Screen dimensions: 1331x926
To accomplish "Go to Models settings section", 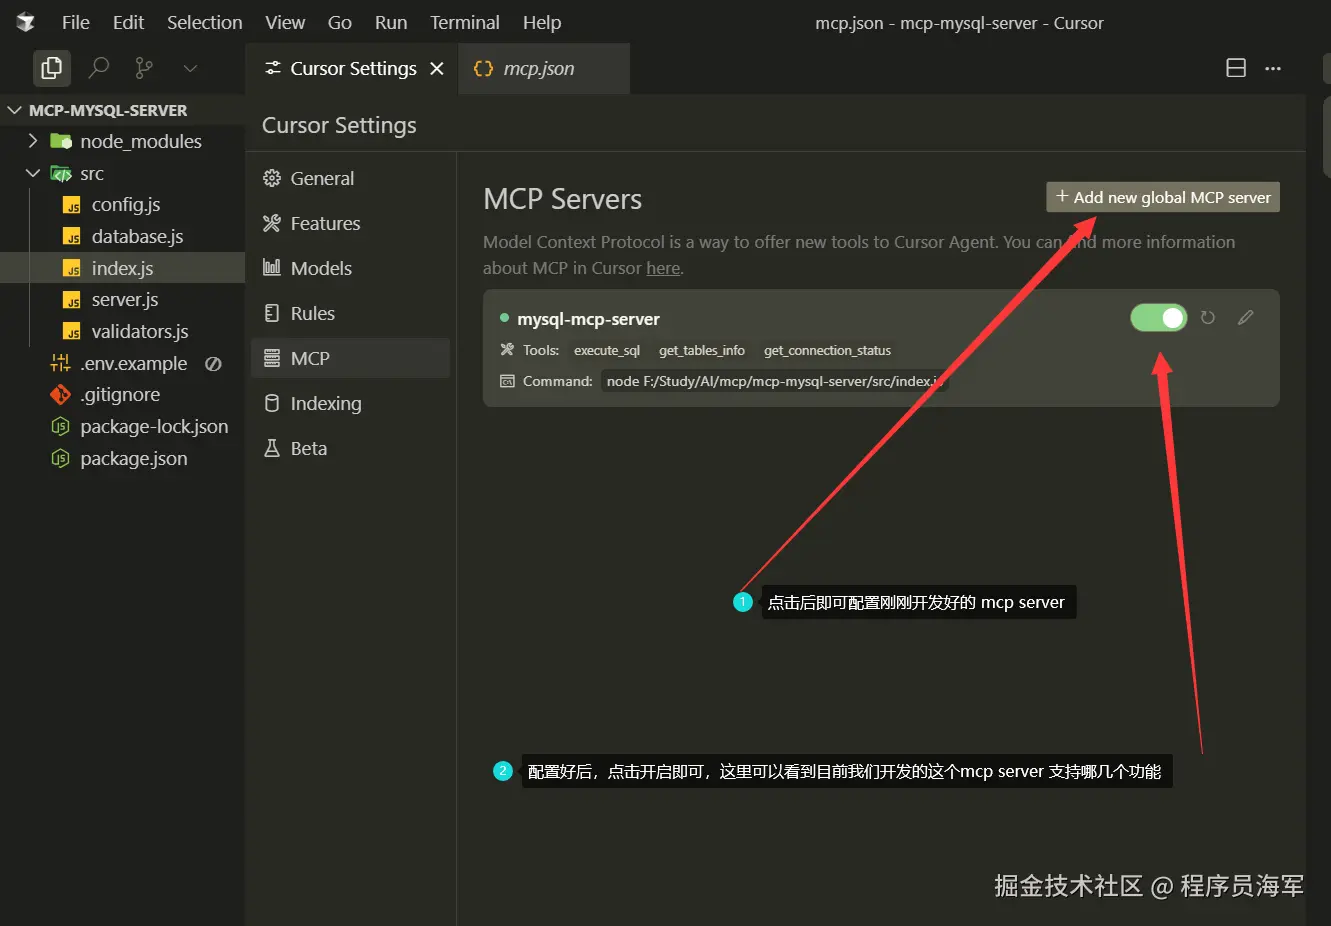I will [x=350, y=268].
